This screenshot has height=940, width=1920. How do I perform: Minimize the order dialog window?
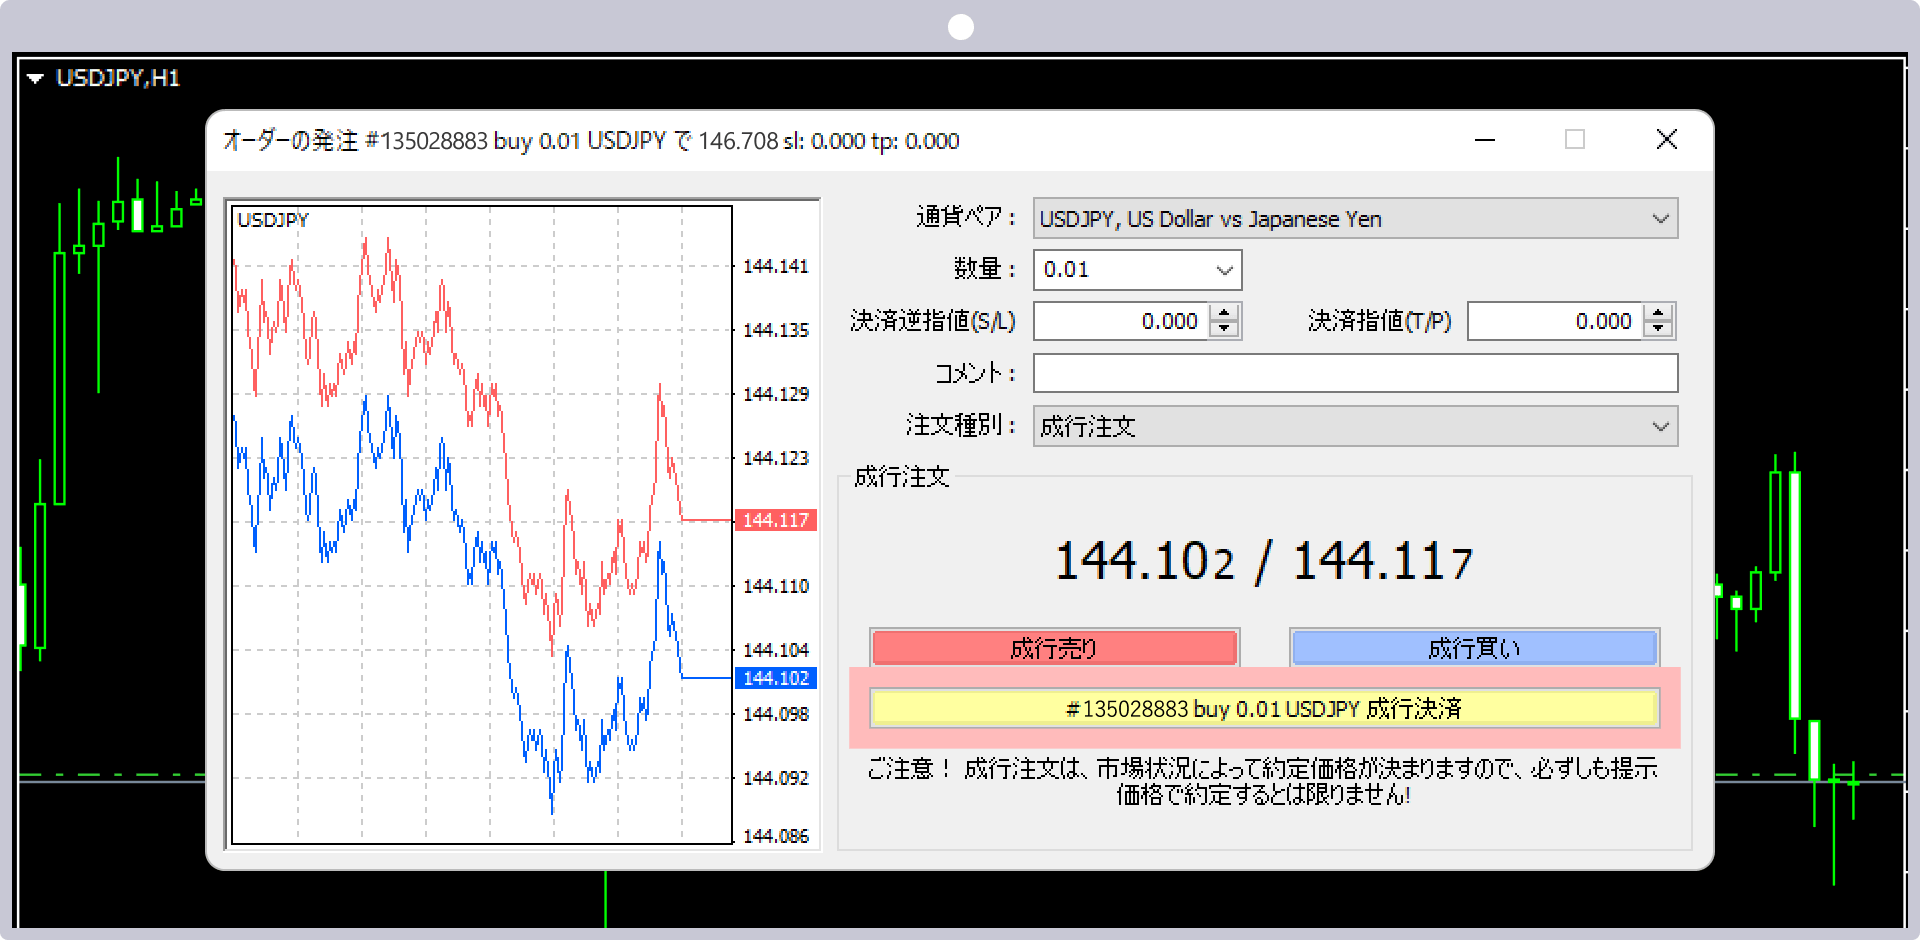pos(1485,140)
